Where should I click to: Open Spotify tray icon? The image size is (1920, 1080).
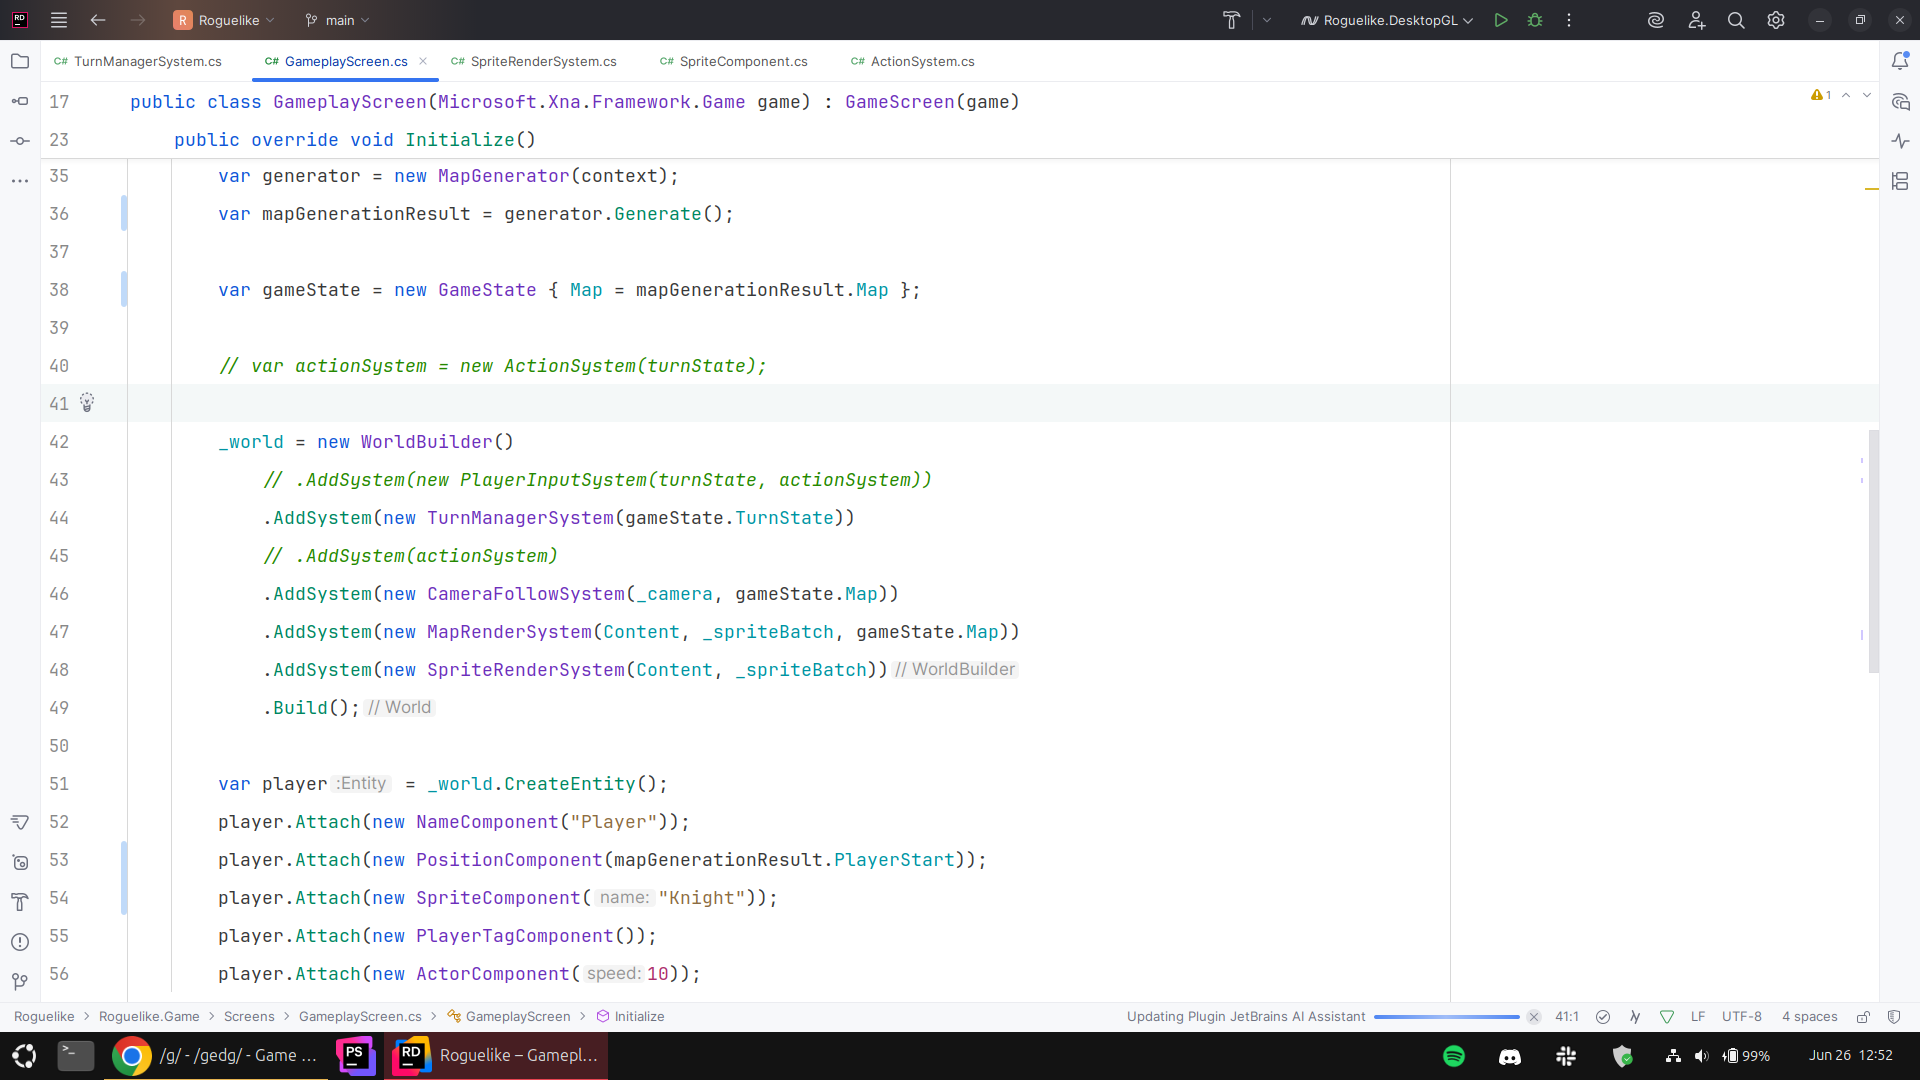tap(1454, 1056)
